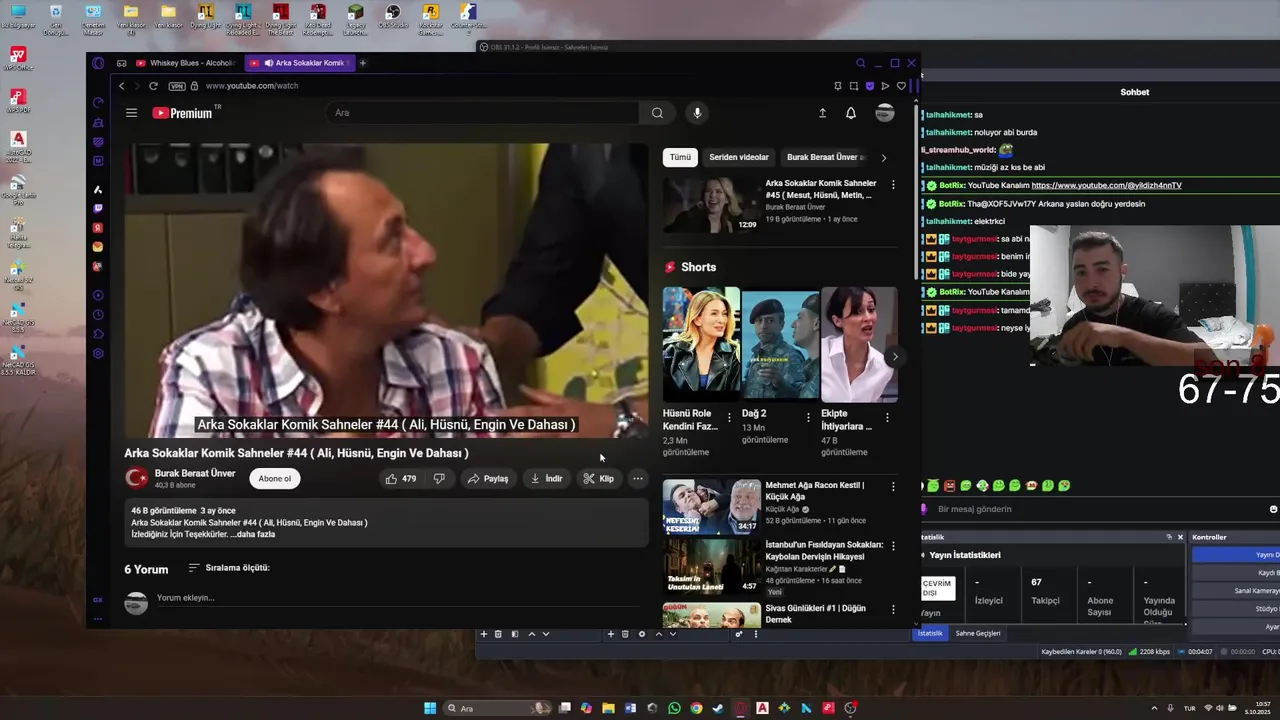Open the YouTube hamburger guide menu
The width and height of the screenshot is (1280, 720).
coord(131,113)
